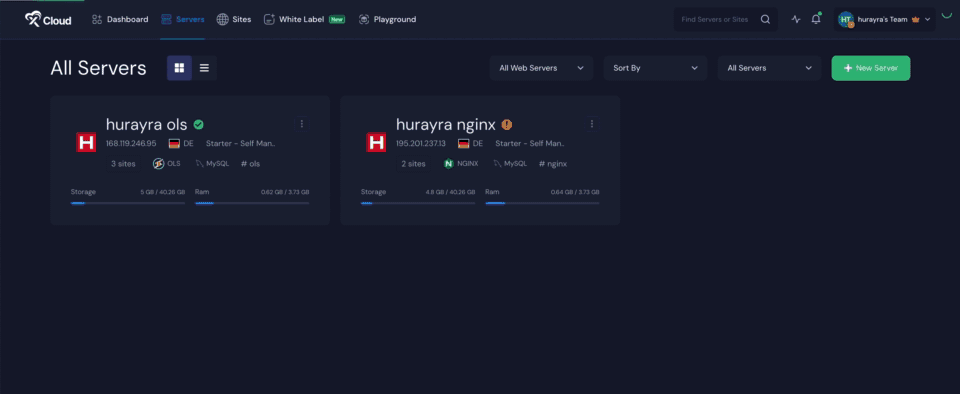Screen dimensions: 960x394
Task: Click the Hetzner logo on hurayra ols
Action: [86, 143]
